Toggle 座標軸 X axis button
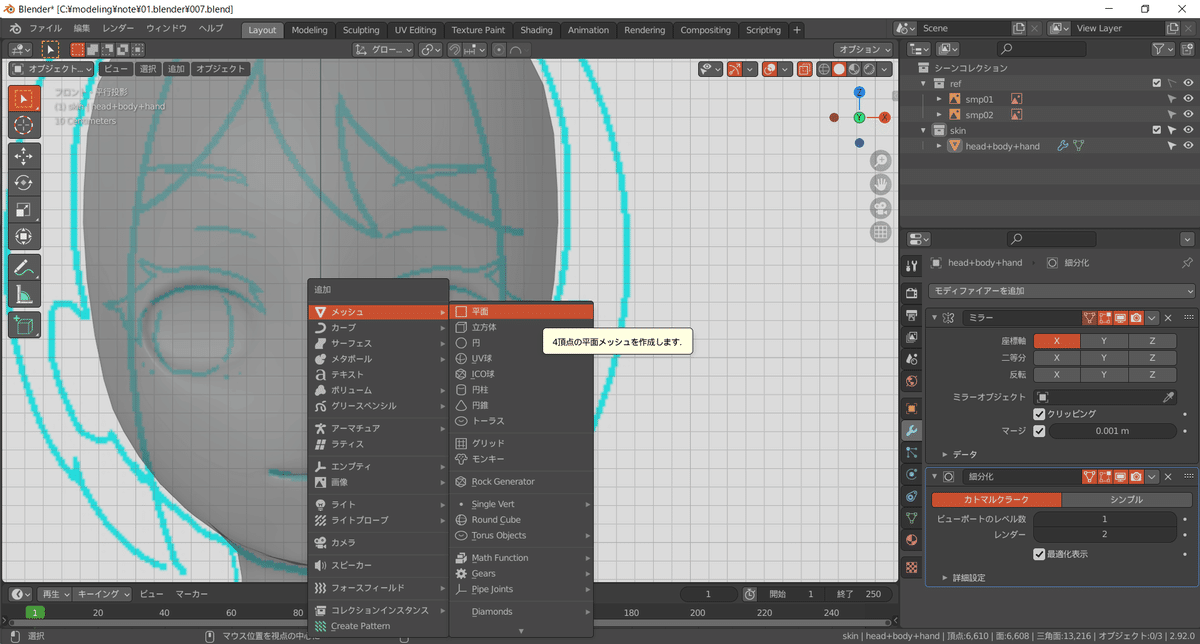Screen dimensions: 1200x644 coord(1056,341)
